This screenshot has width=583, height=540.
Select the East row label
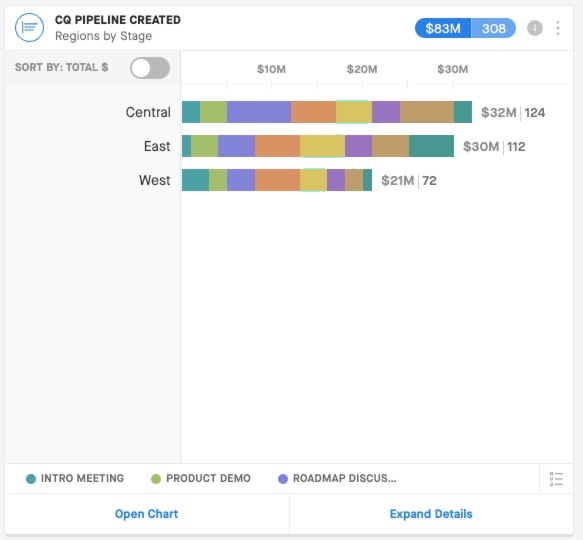click(x=157, y=146)
